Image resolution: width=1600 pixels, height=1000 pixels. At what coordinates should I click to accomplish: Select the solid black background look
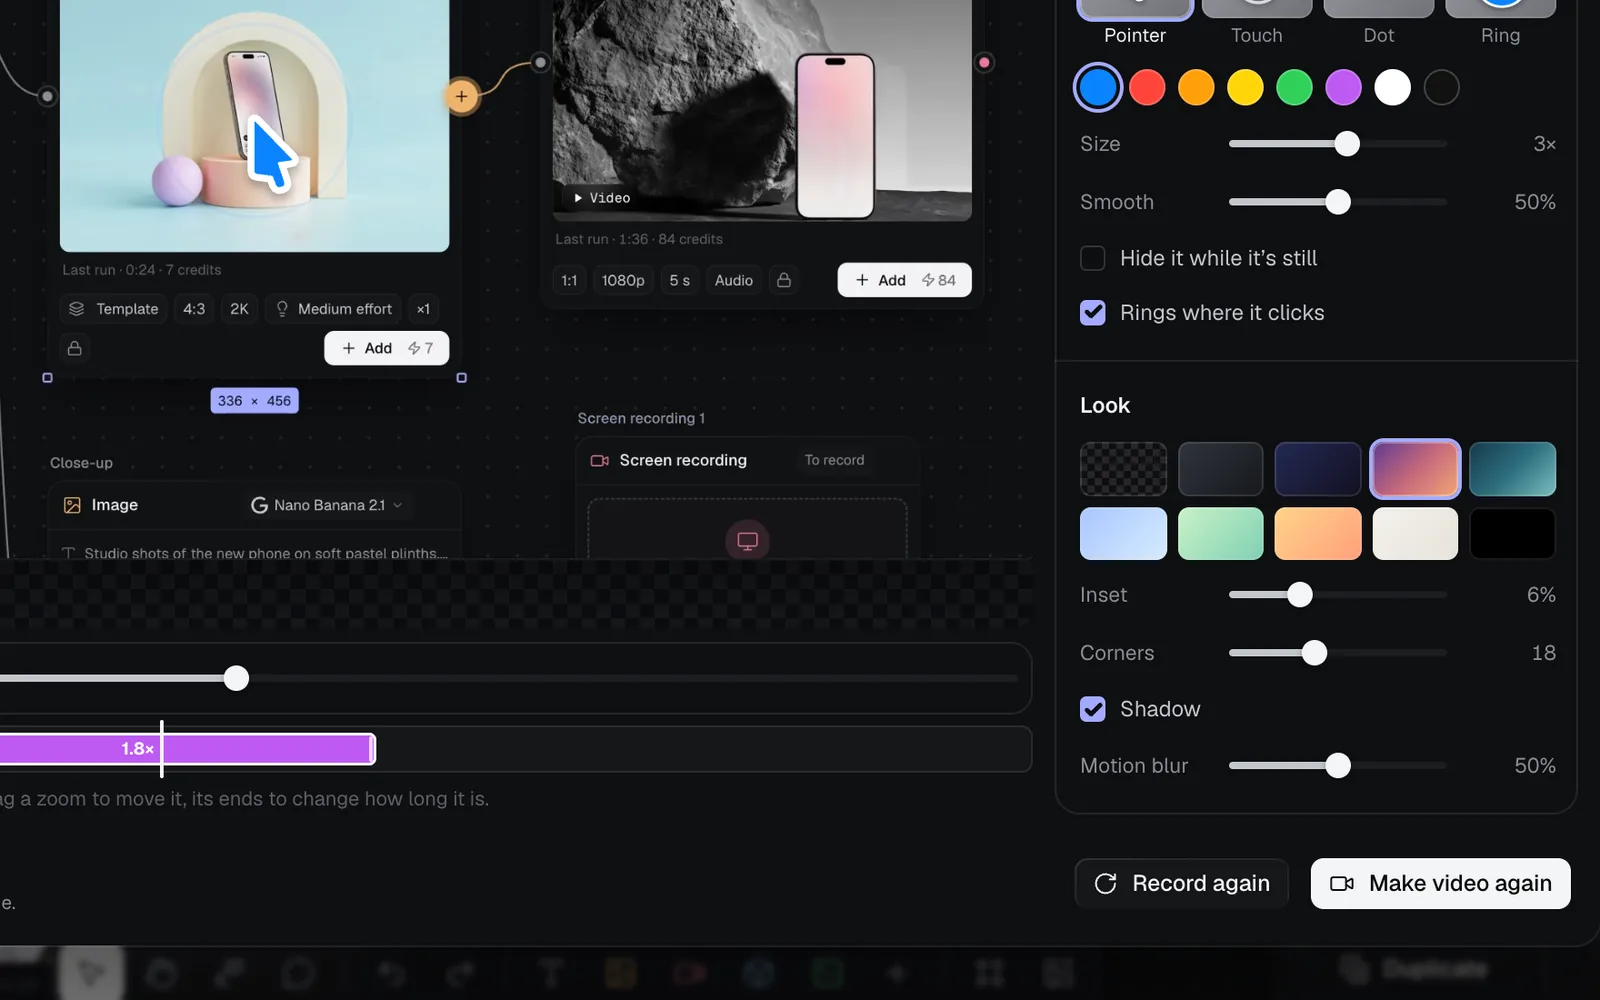[1512, 533]
